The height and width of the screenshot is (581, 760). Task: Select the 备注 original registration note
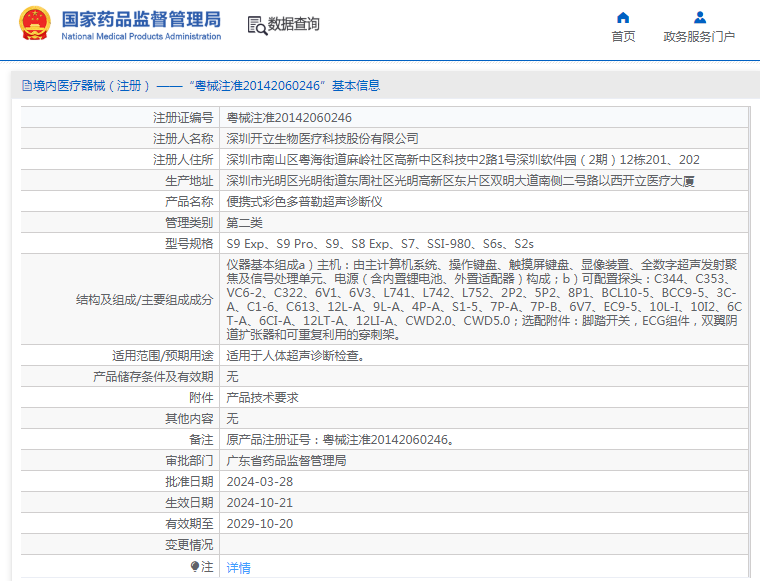(x=340, y=440)
